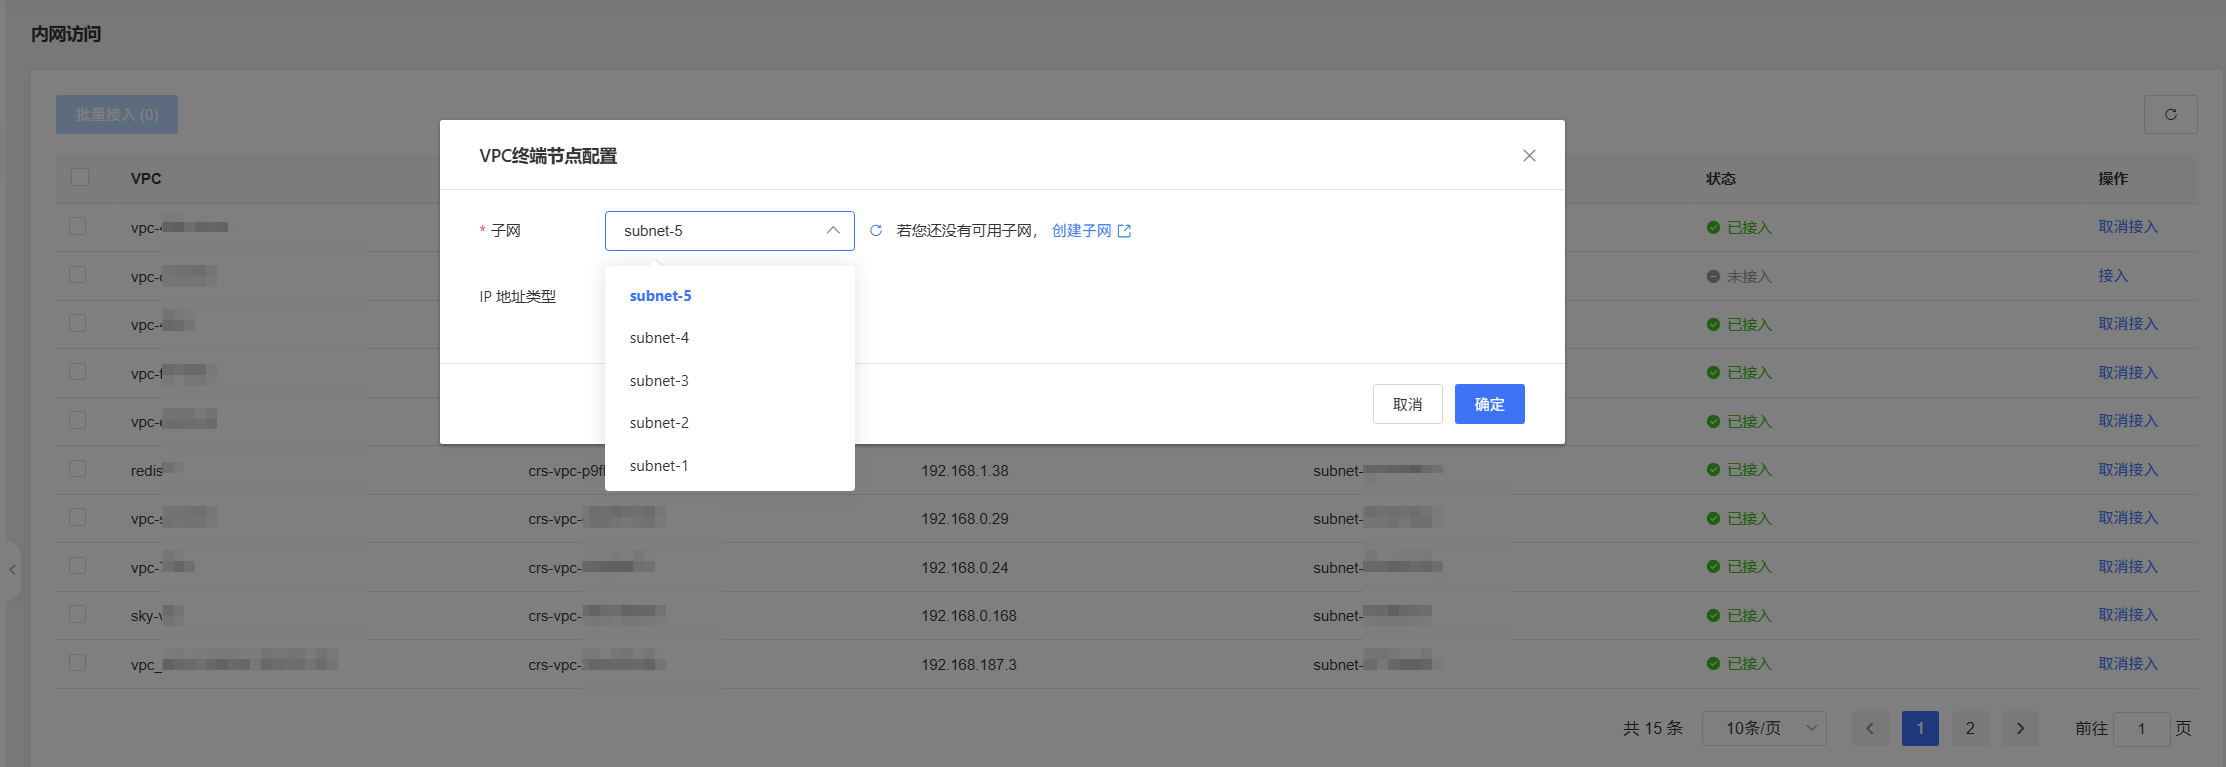This screenshot has width=2226, height=767.
Task: Click the 取消 cancel button
Action: [x=1407, y=404]
